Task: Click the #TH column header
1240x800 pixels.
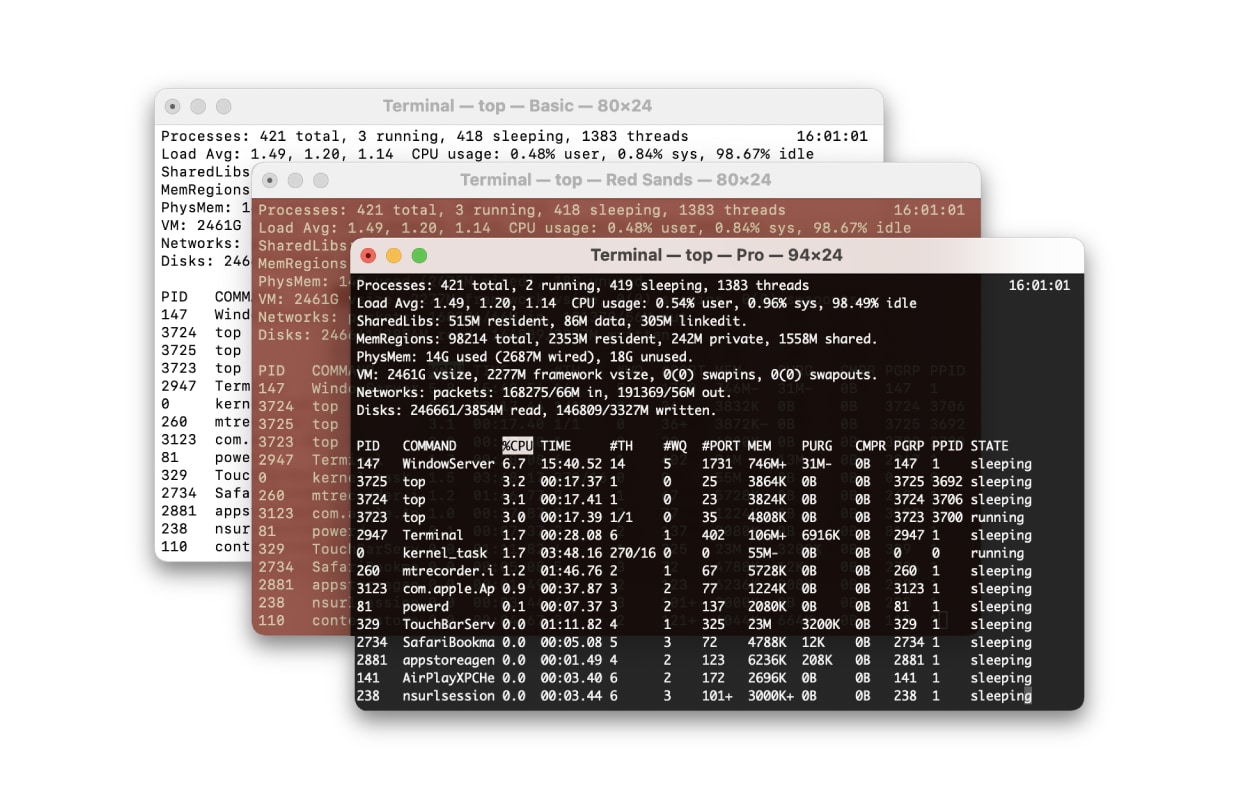Action: [620, 446]
